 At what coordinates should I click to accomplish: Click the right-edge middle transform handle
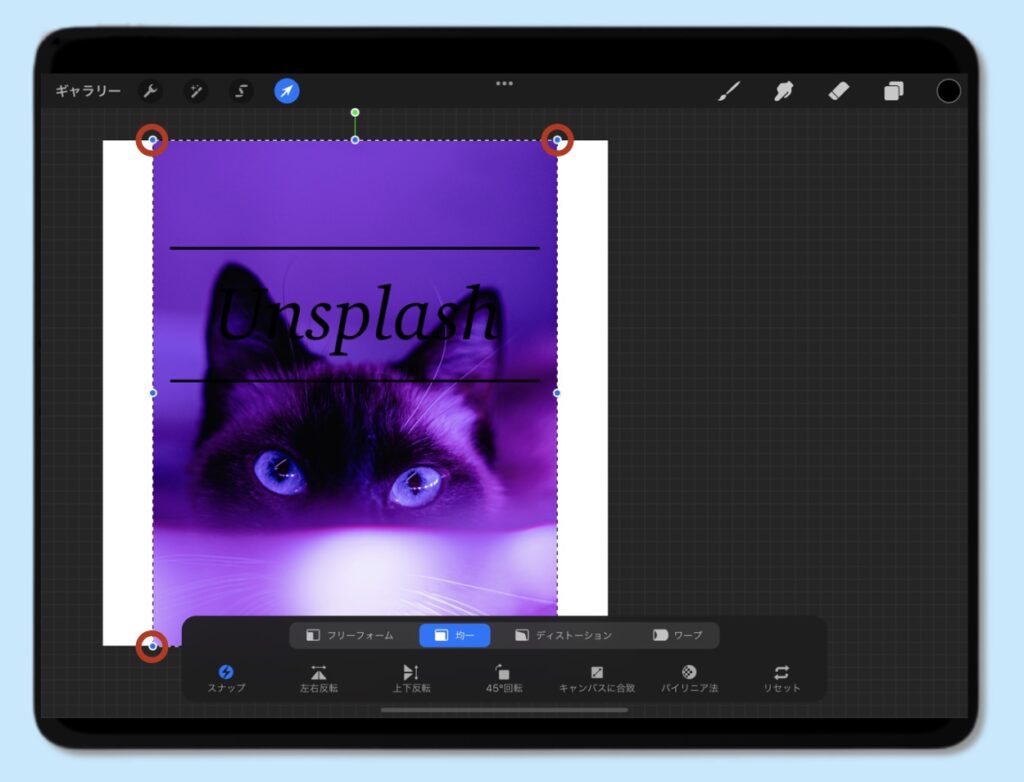pos(557,393)
